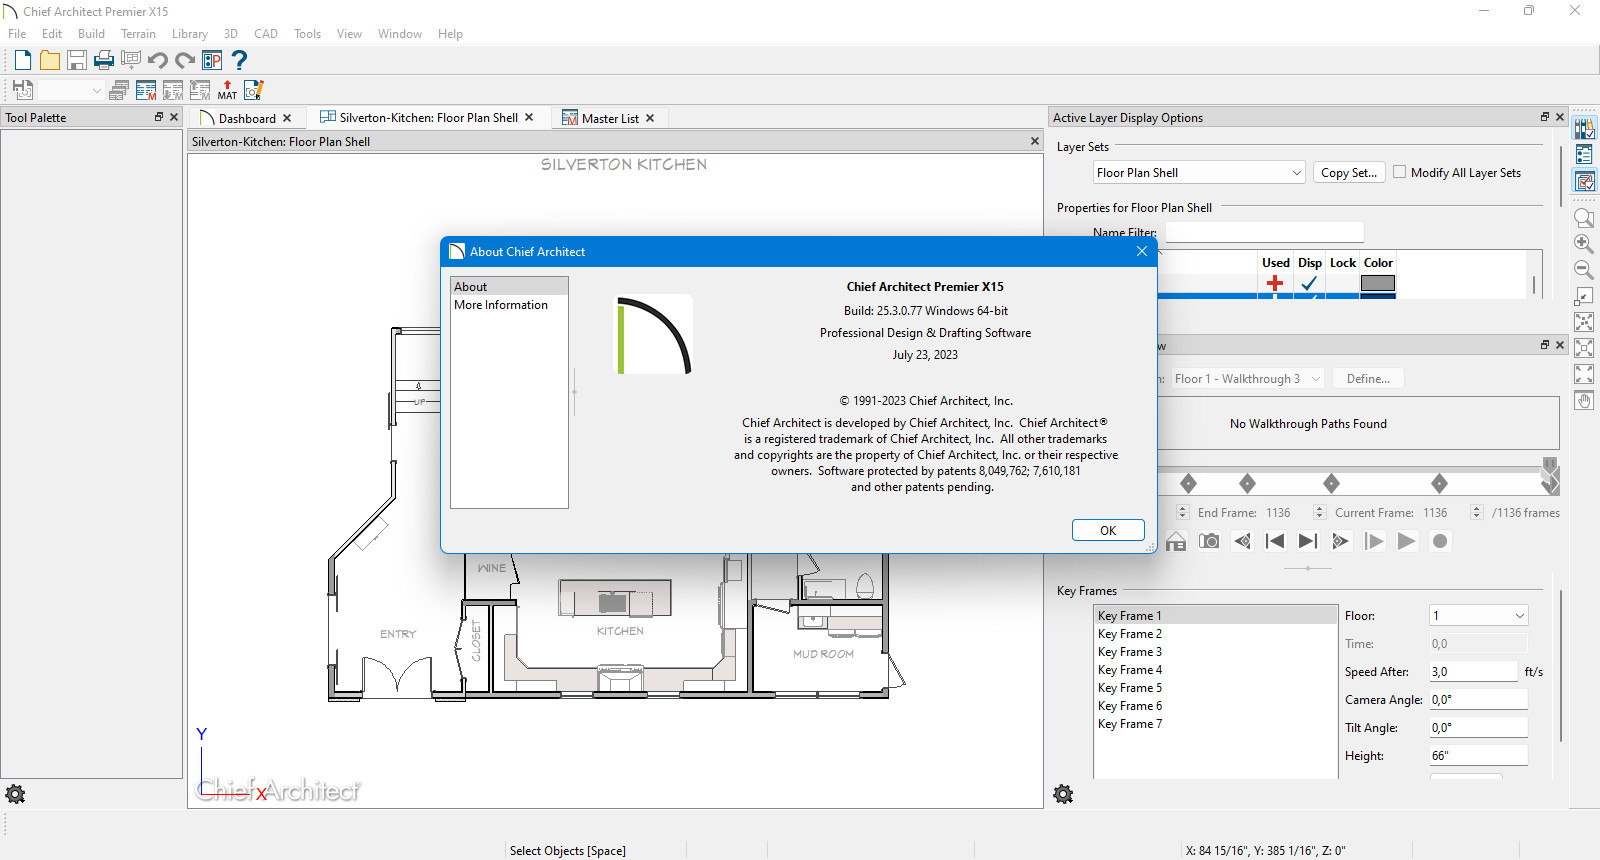Click the Zoom In magnifier icon

[x=1584, y=244]
